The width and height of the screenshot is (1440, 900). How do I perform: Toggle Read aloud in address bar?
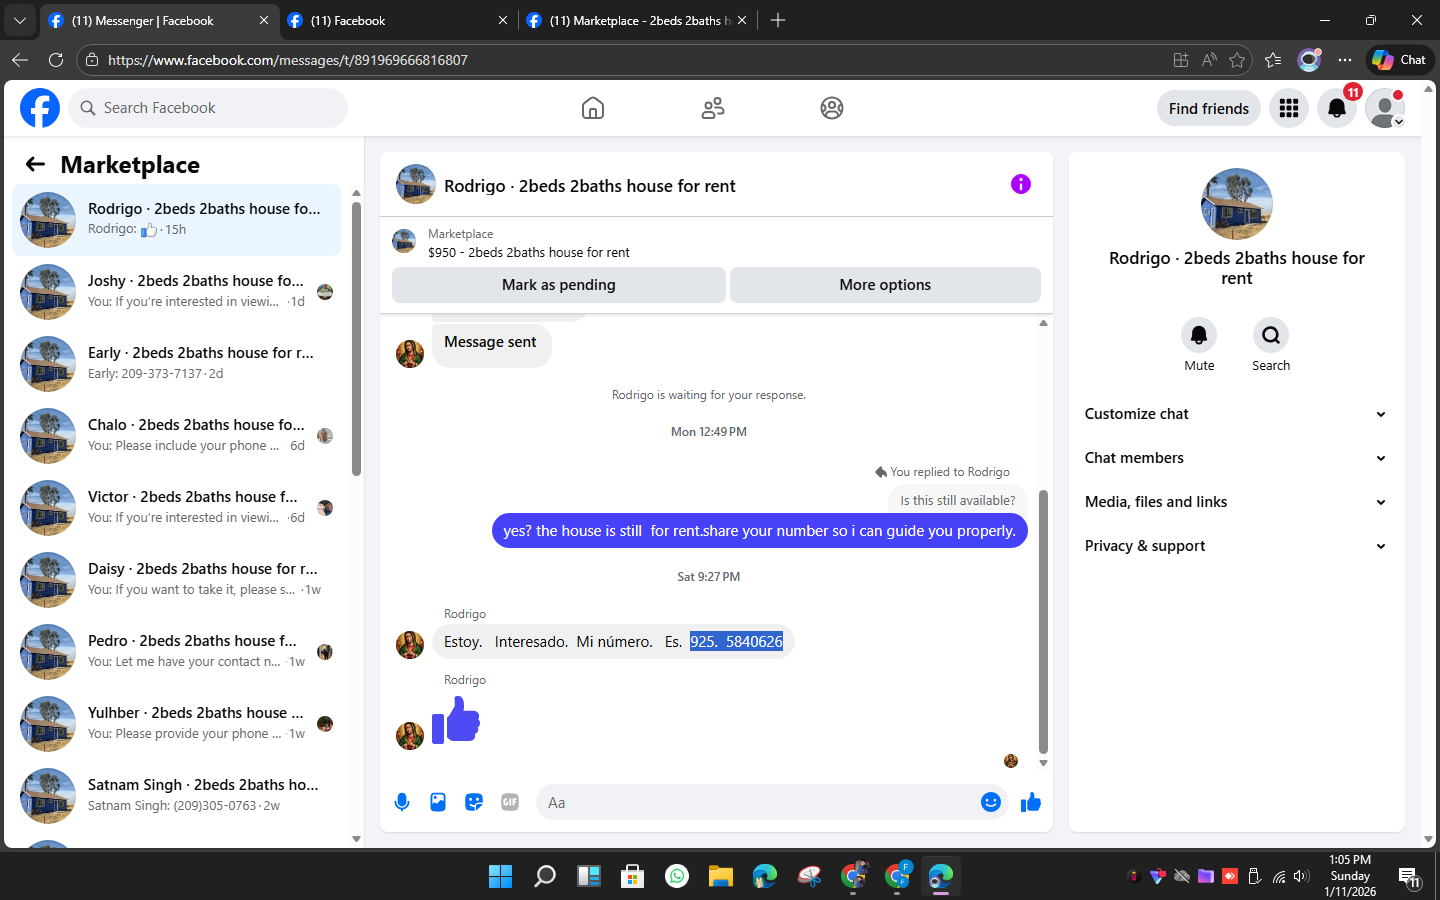(1209, 60)
